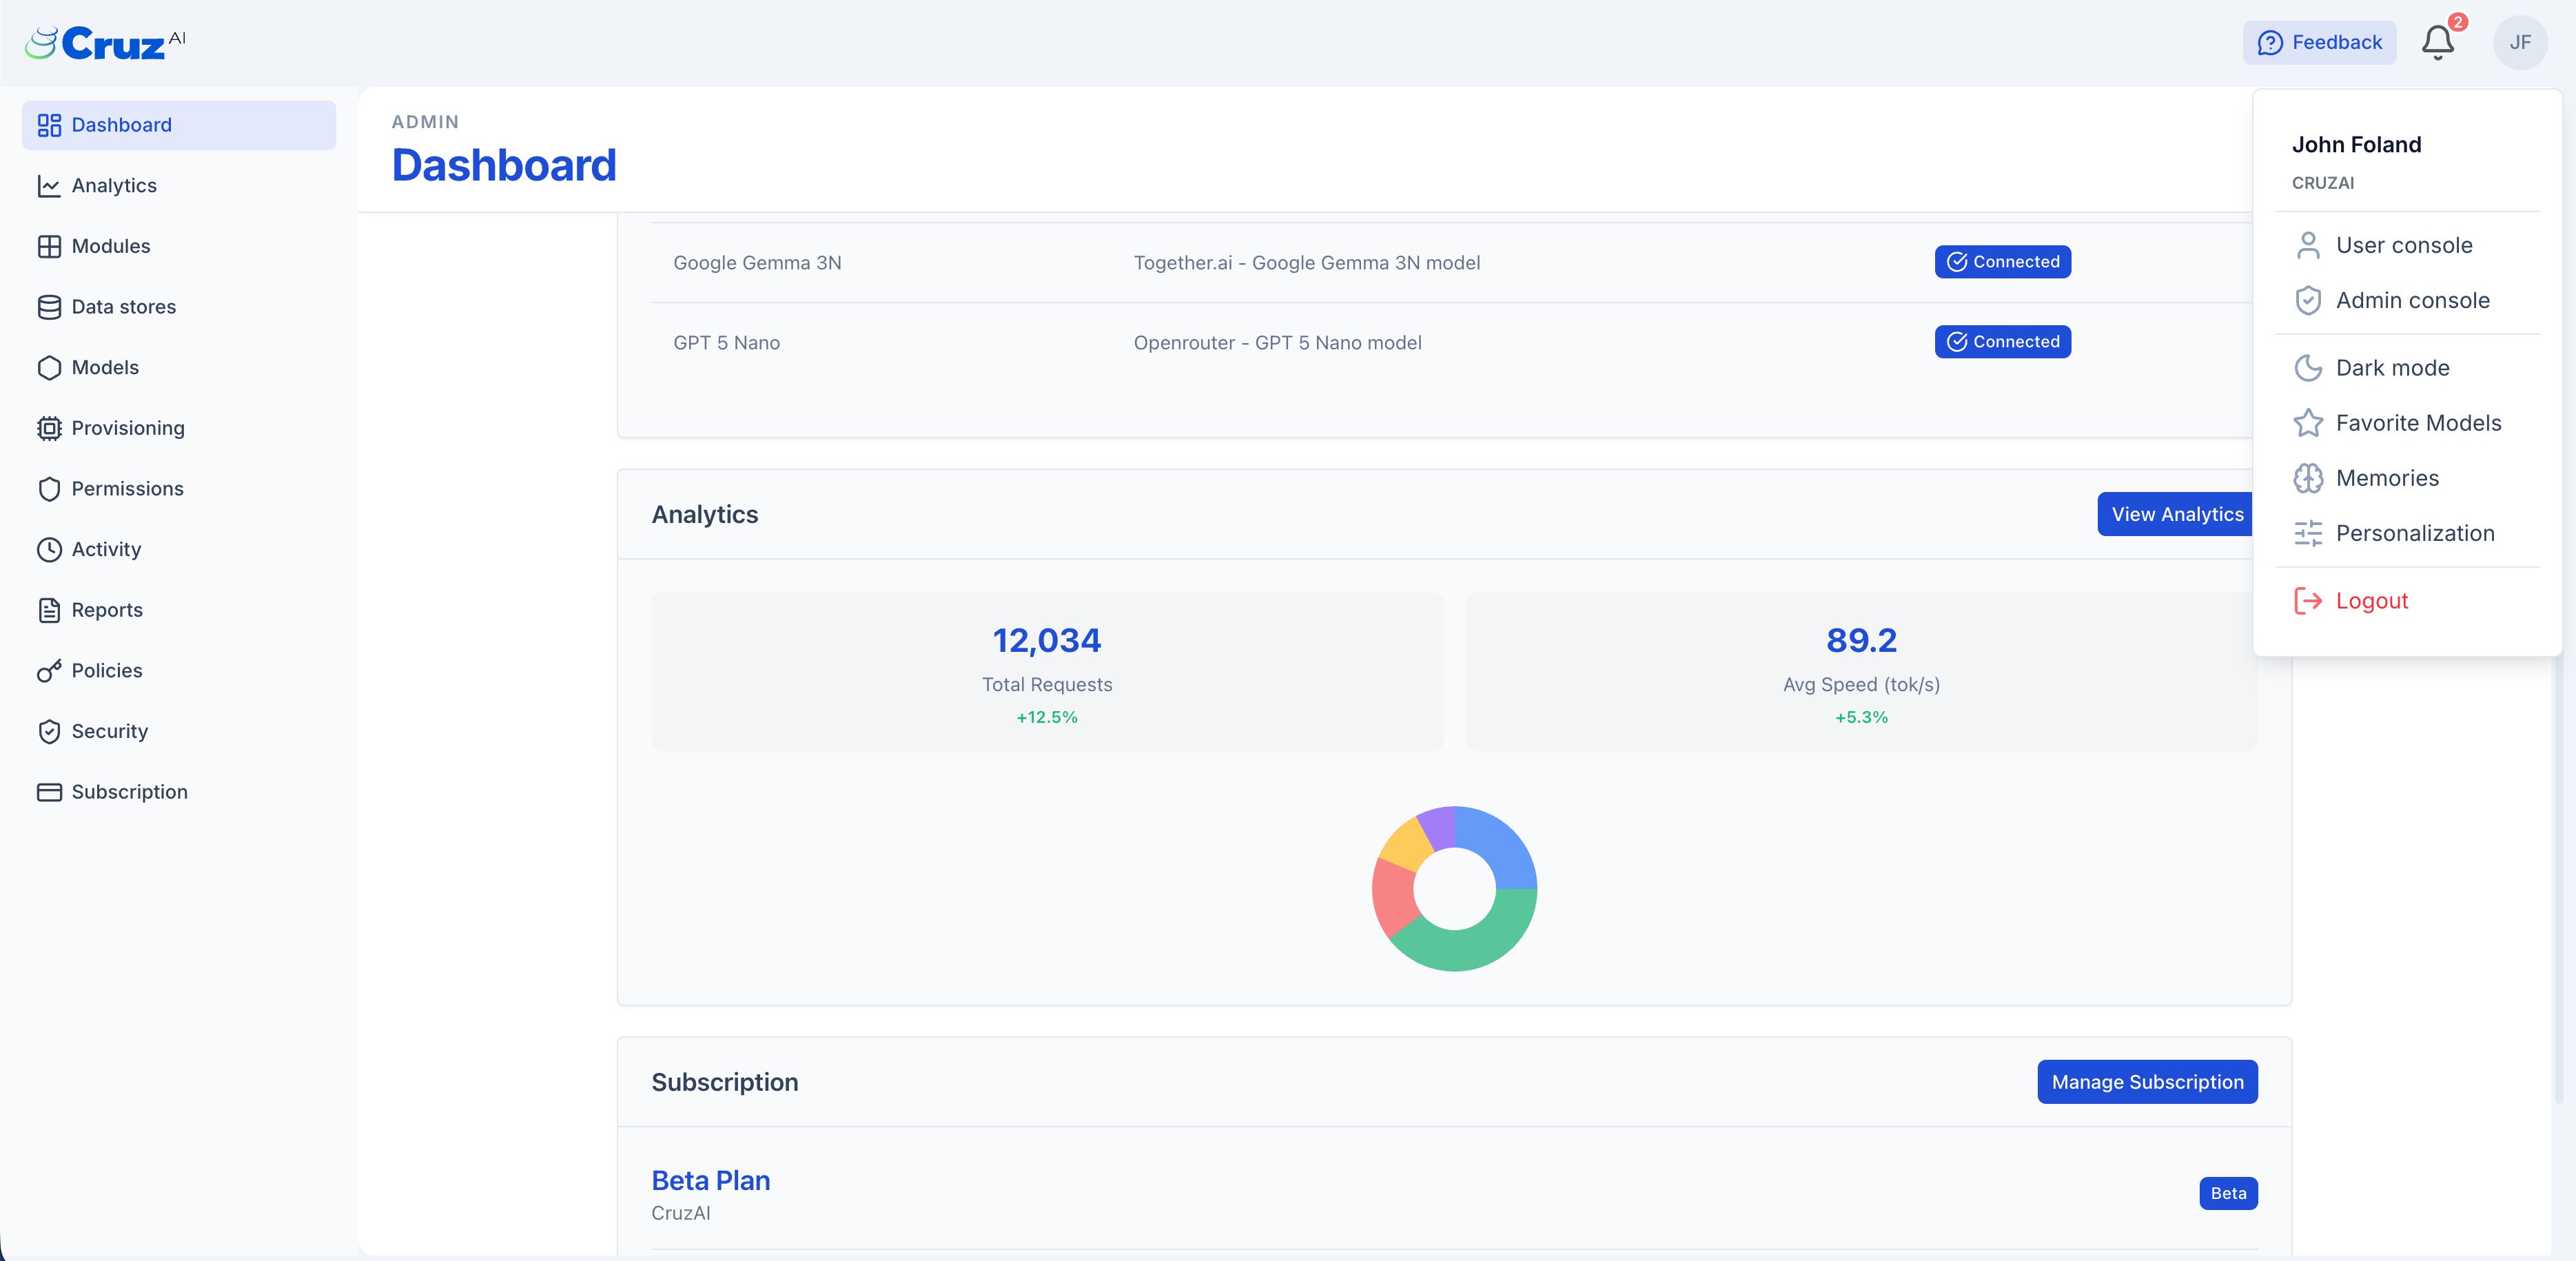Image resolution: width=2576 pixels, height=1261 pixels.
Task: Switch to Admin console
Action: (x=2413, y=300)
